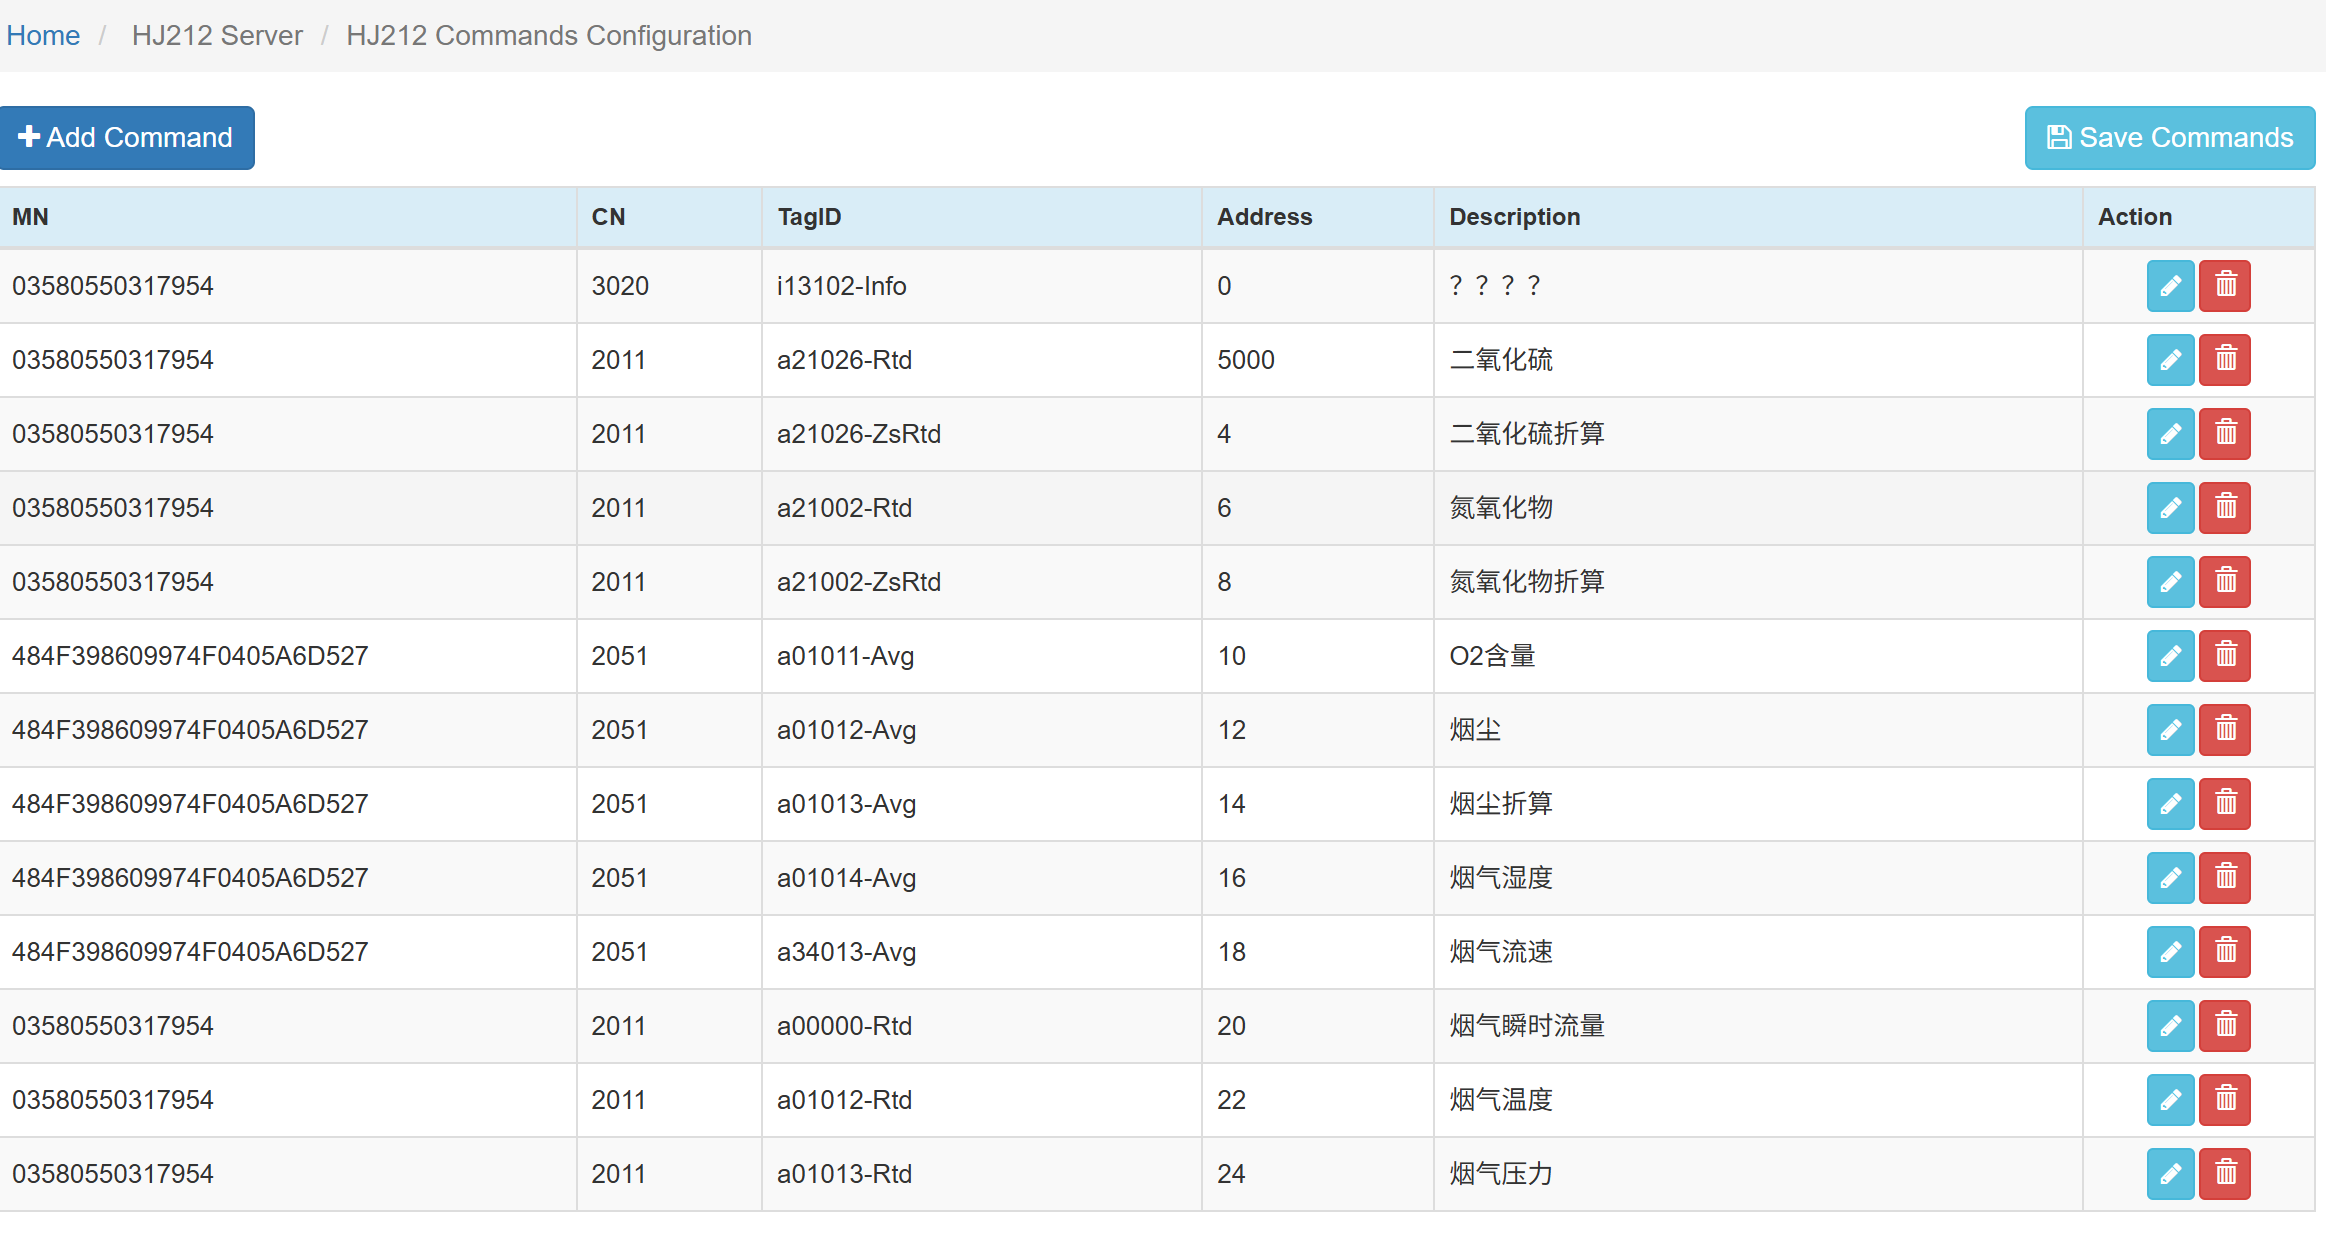Delete the a01013-Rtd row

2225,1174
